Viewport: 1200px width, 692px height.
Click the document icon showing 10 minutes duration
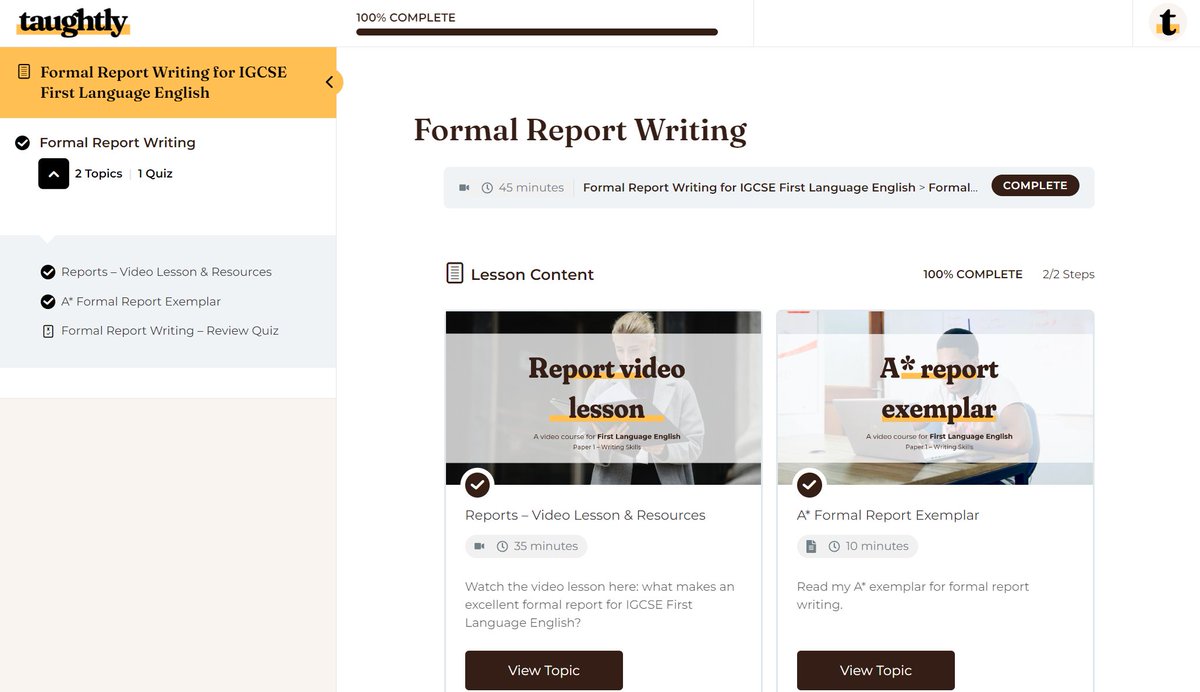point(811,546)
